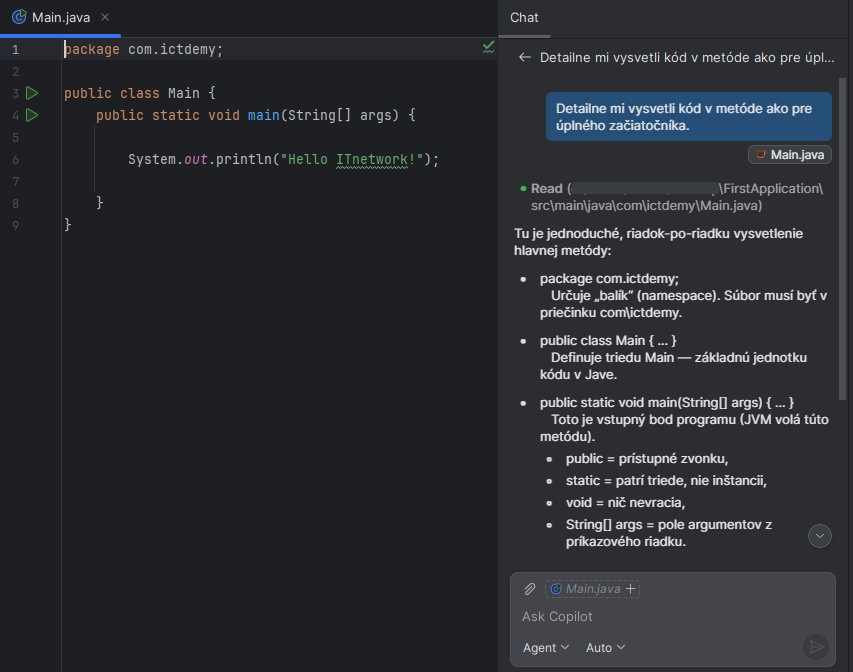Click 'public = prístupné zvonku,' bullet
The width and height of the screenshot is (853, 672).
[x=646, y=459]
